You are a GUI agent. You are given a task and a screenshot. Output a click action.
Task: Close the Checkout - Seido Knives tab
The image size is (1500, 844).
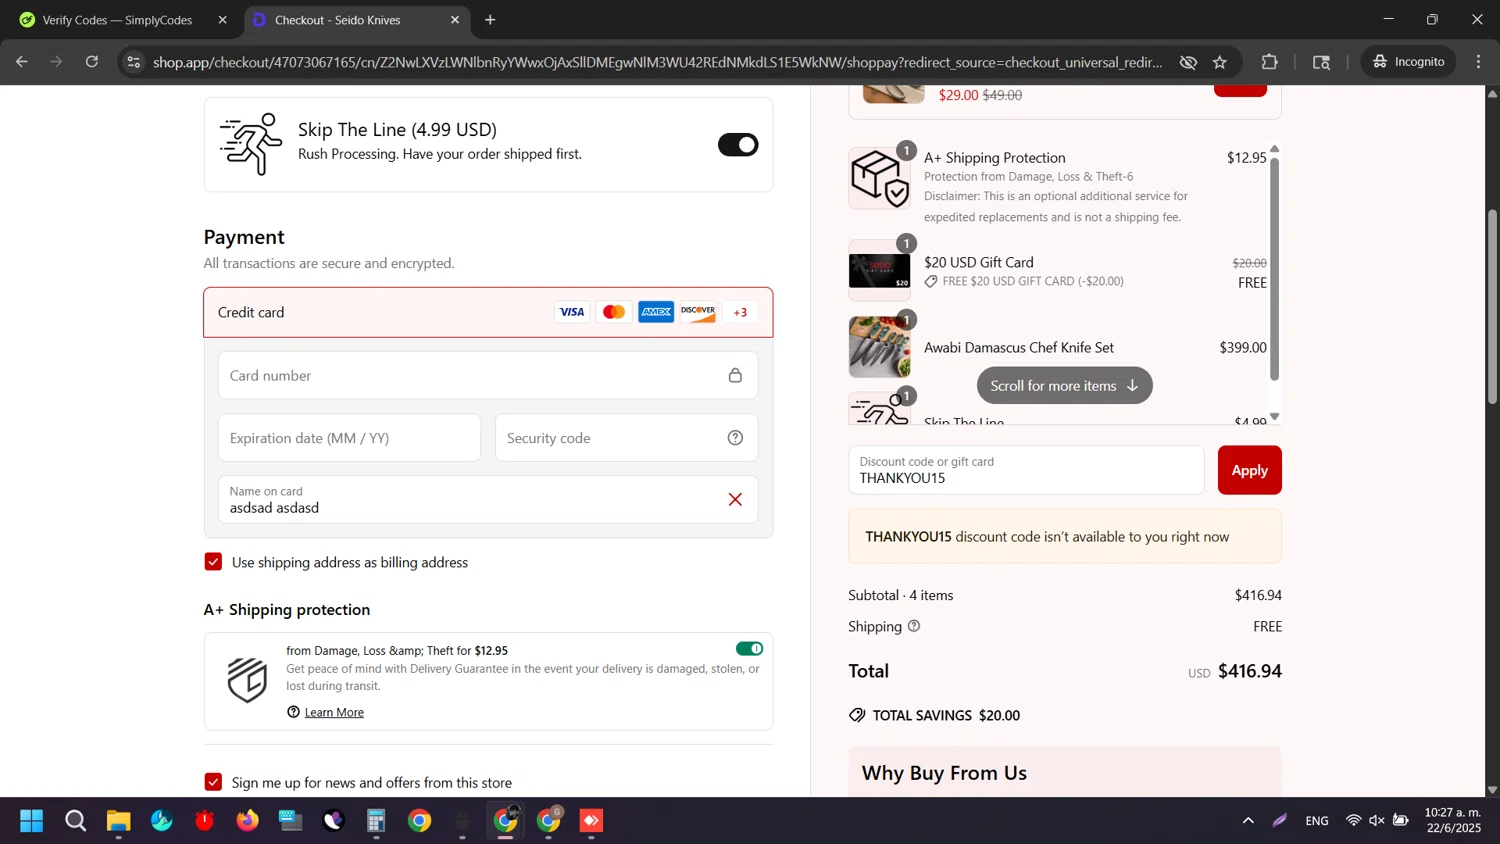pyautogui.click(x=455, y=20)
